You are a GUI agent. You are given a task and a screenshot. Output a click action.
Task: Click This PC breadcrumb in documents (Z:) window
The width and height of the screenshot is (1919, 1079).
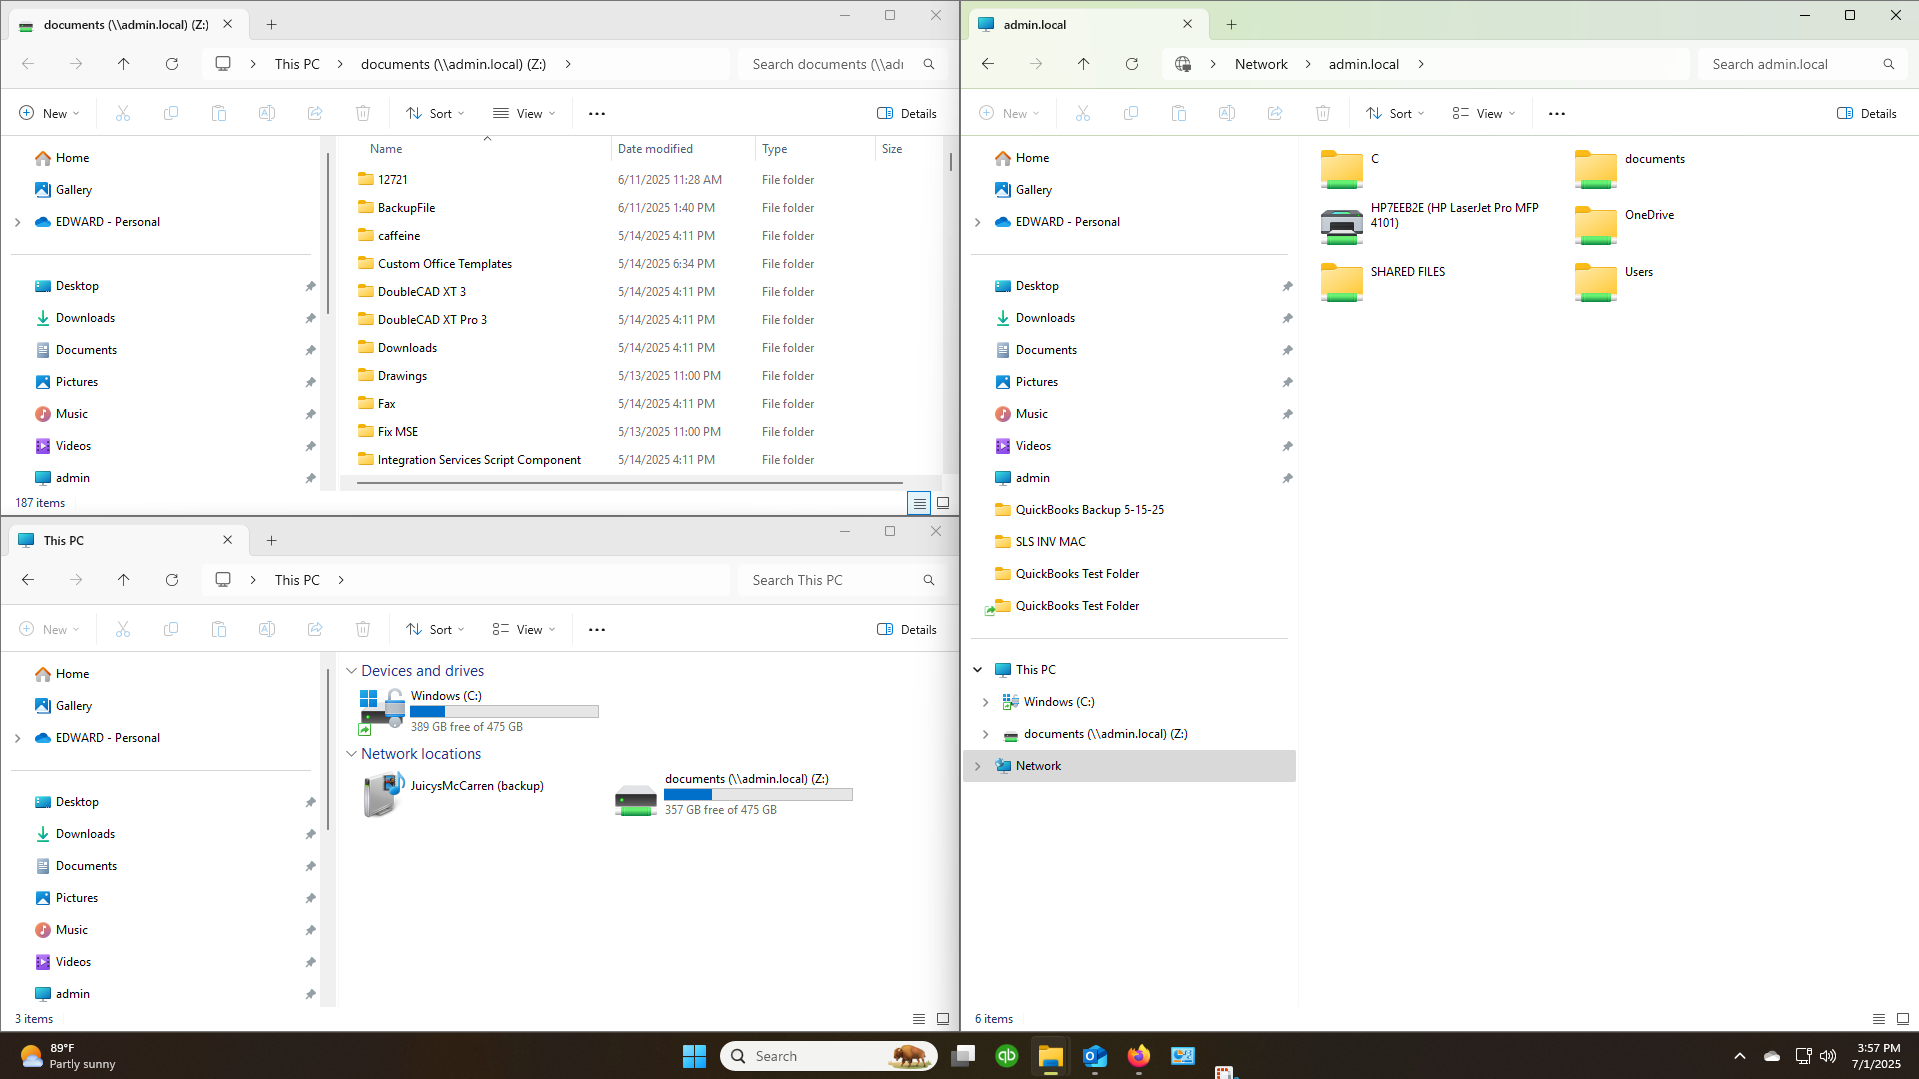[x=297, y=64]
